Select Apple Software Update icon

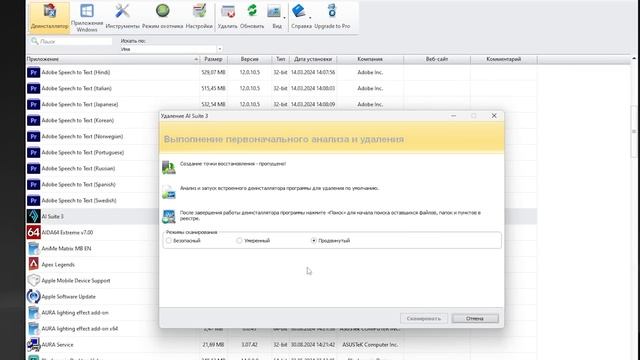click(33, 297)
